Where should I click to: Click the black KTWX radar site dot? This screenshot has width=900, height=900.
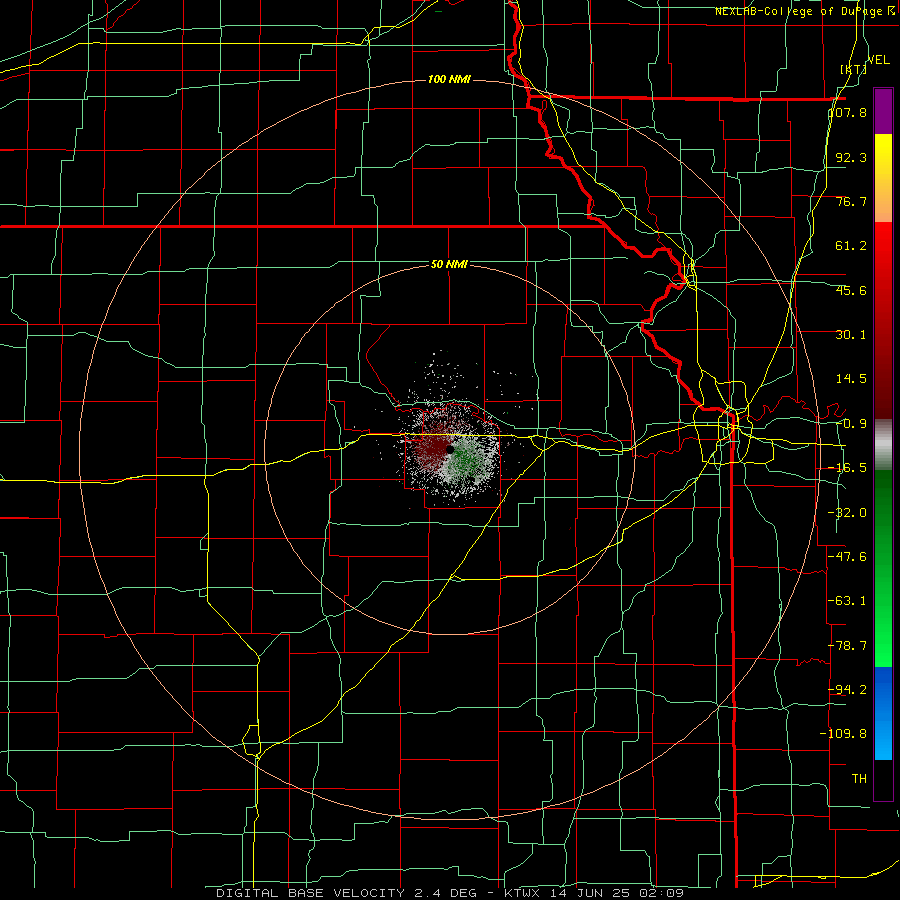[450, 449]
